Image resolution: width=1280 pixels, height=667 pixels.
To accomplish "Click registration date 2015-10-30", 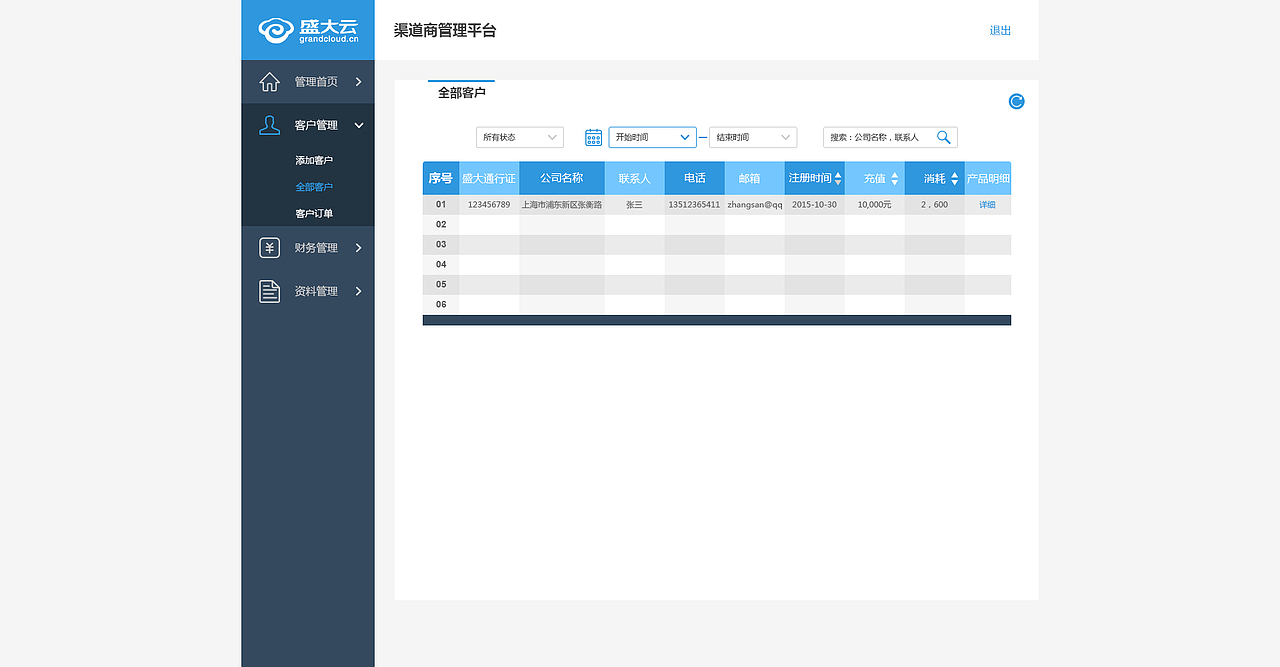I will [814, 204].
